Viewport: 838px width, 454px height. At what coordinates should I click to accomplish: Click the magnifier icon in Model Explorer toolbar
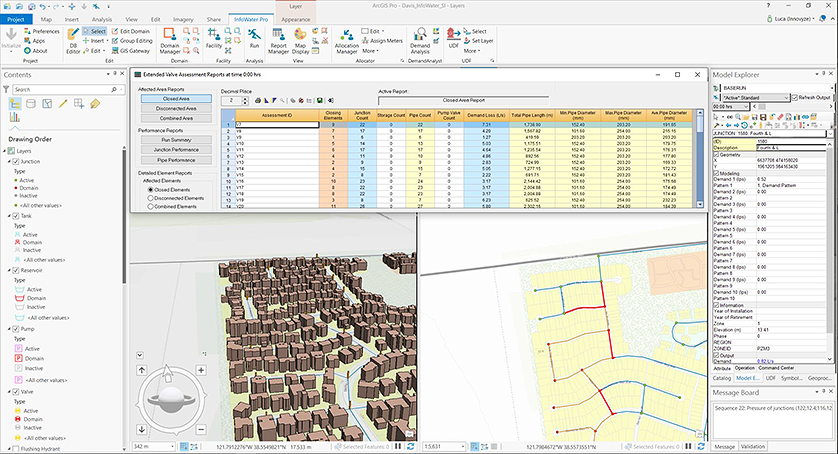738,117
